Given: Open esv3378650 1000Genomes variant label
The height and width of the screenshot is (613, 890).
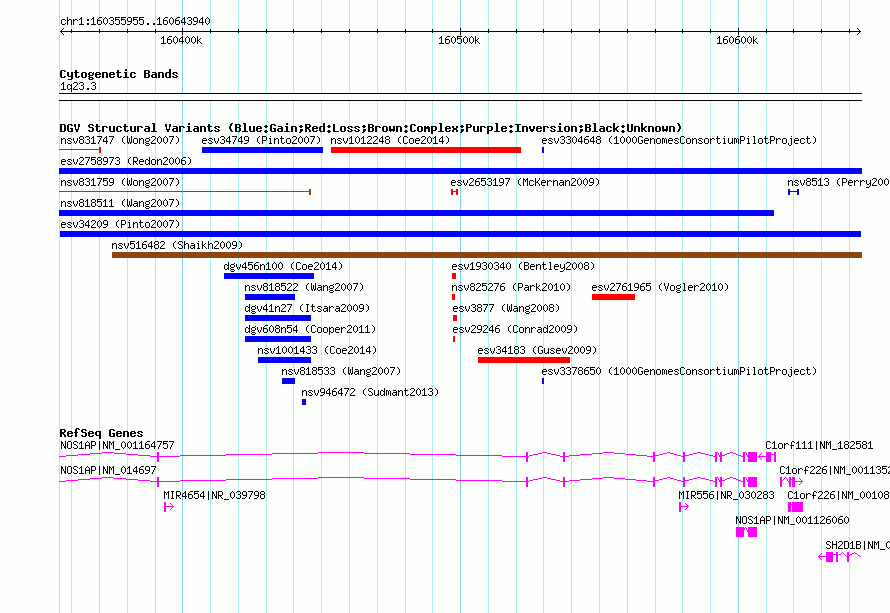Looking at the screenshot, I should tap(679, 371).
